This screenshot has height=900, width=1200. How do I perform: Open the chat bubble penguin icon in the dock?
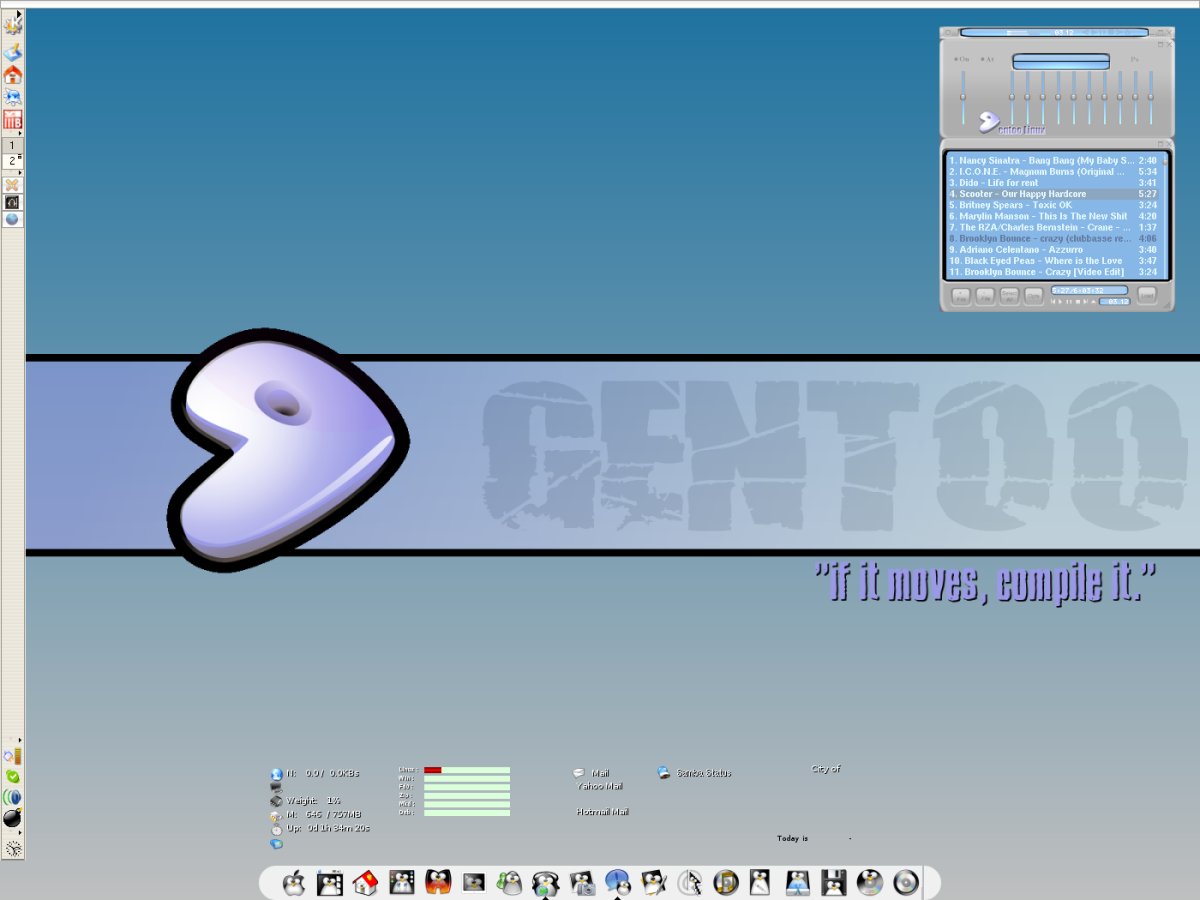[618, 883]
